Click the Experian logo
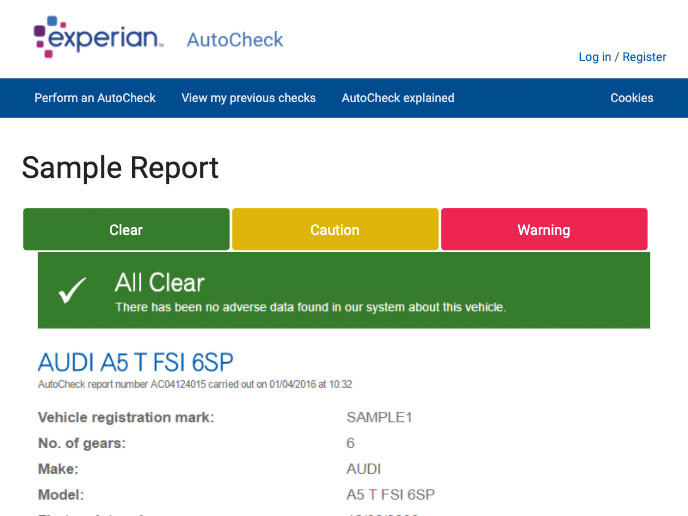The width and height of the screenshot is (688, 516). click(98, 37)
